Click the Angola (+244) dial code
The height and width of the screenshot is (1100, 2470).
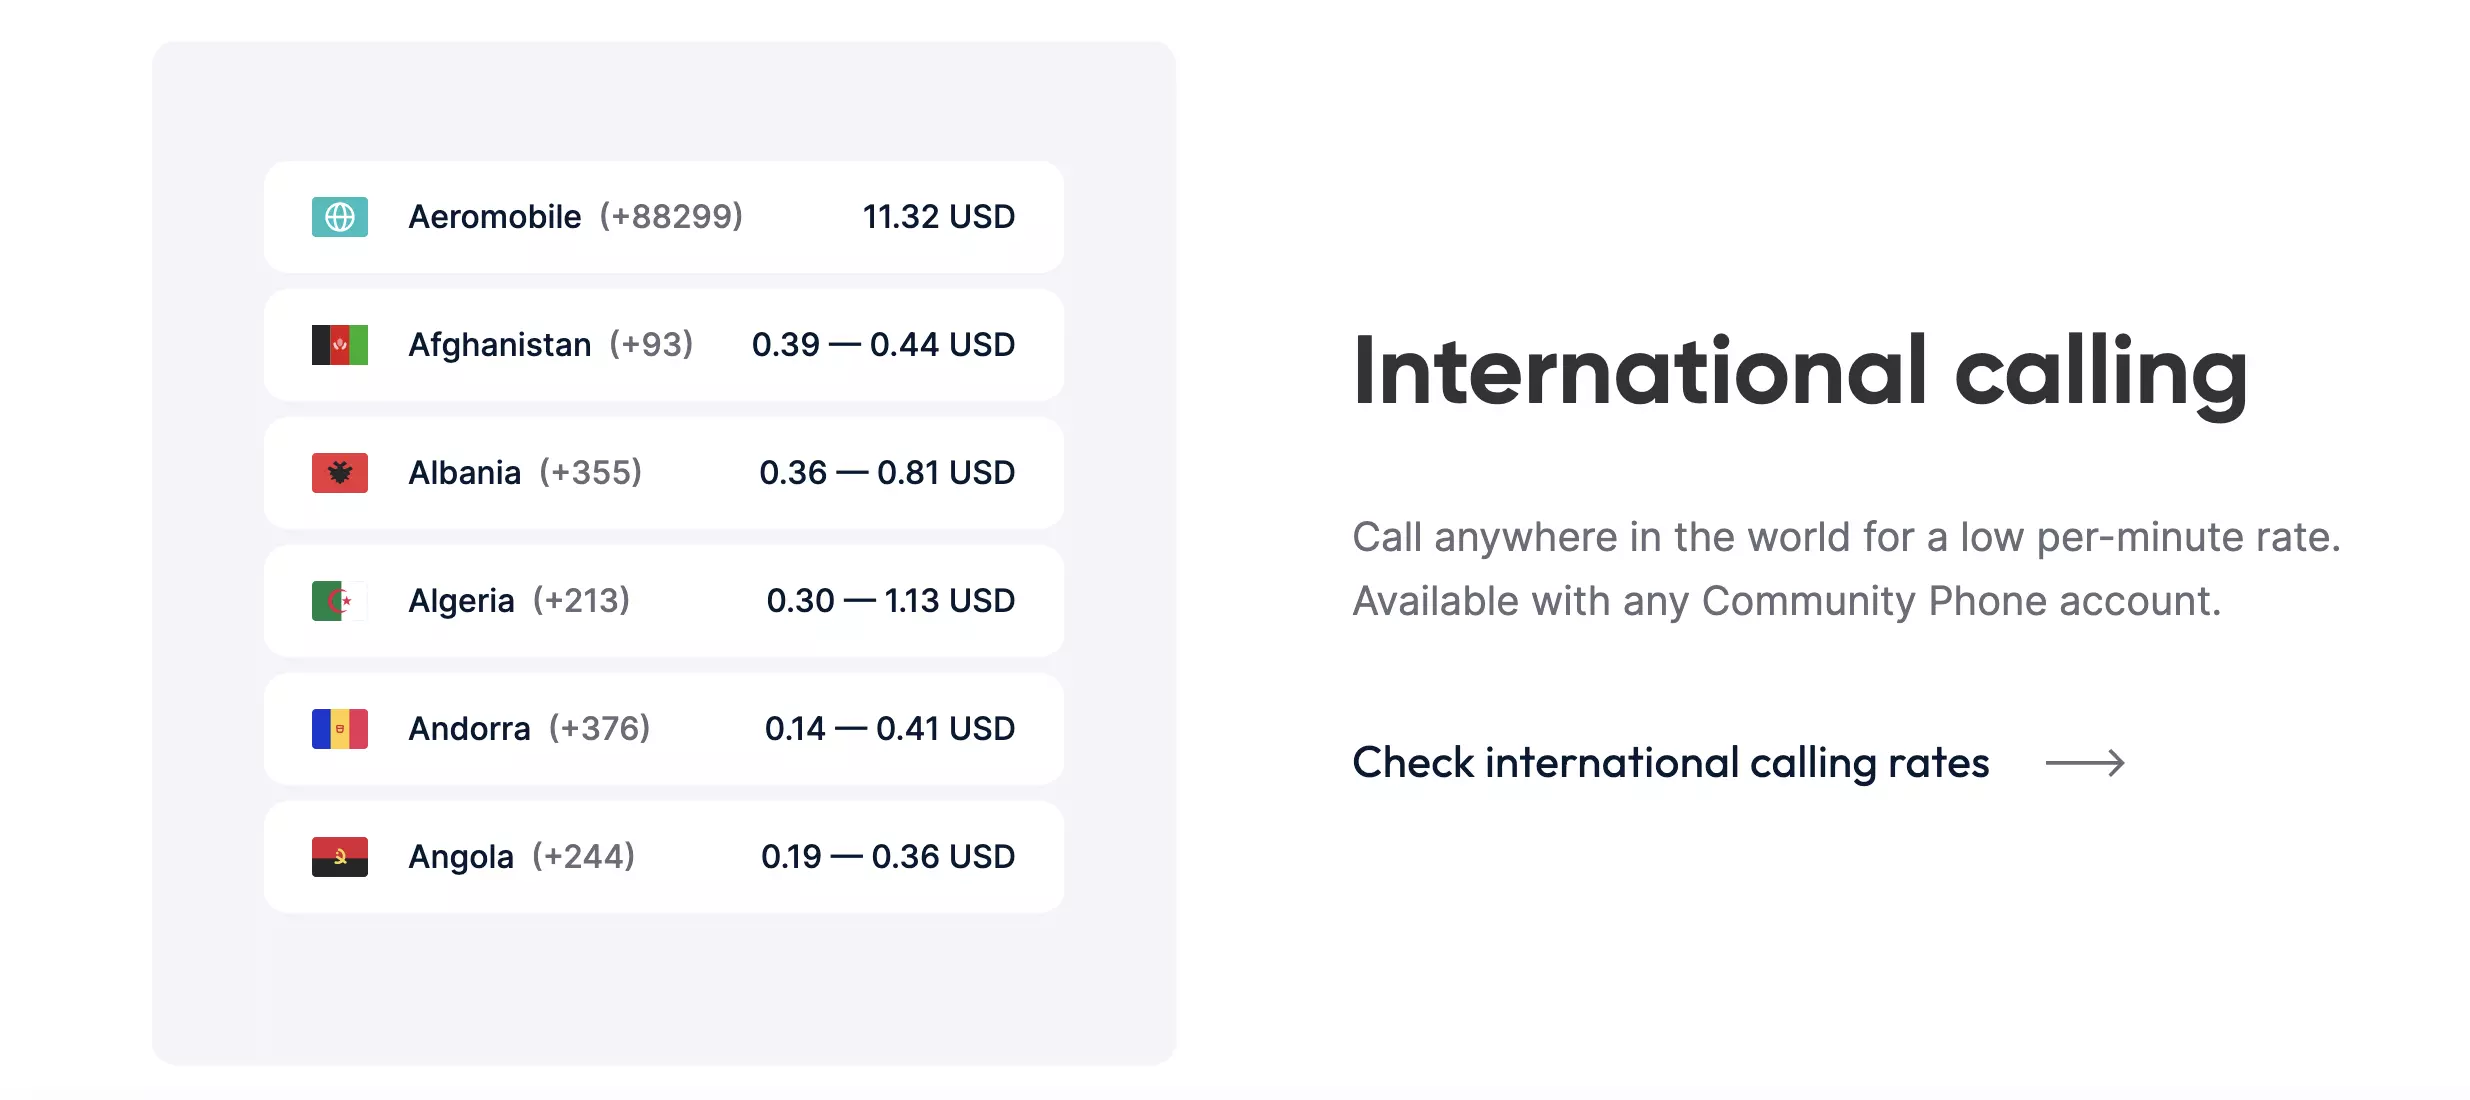(x=584, y=857)
